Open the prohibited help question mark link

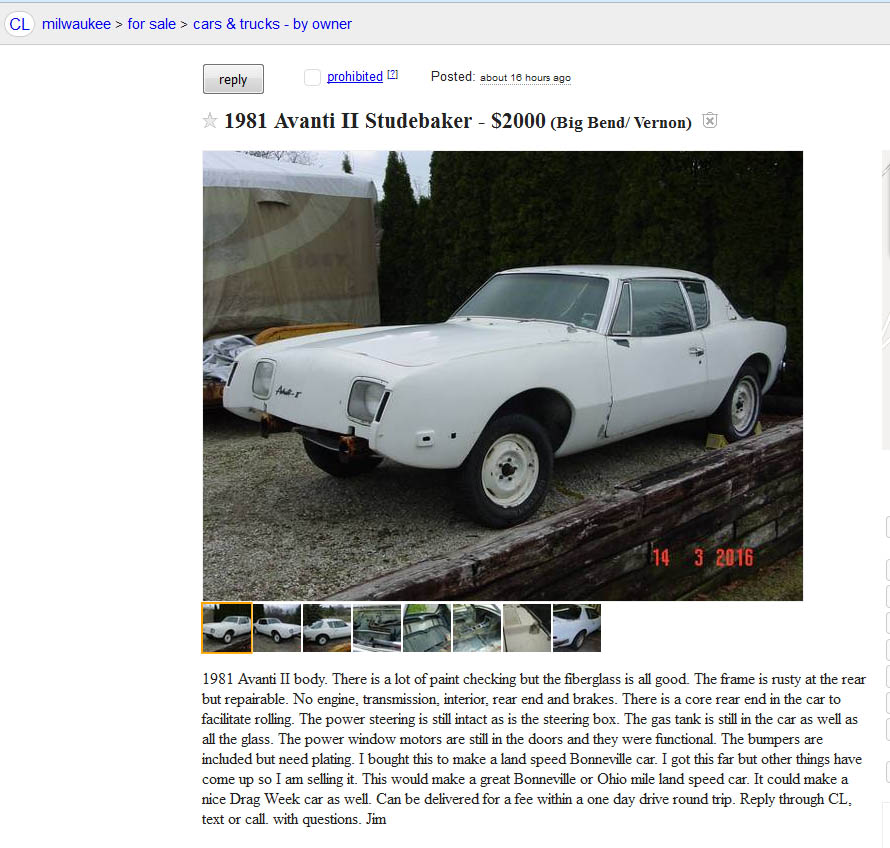click(392, 74)
